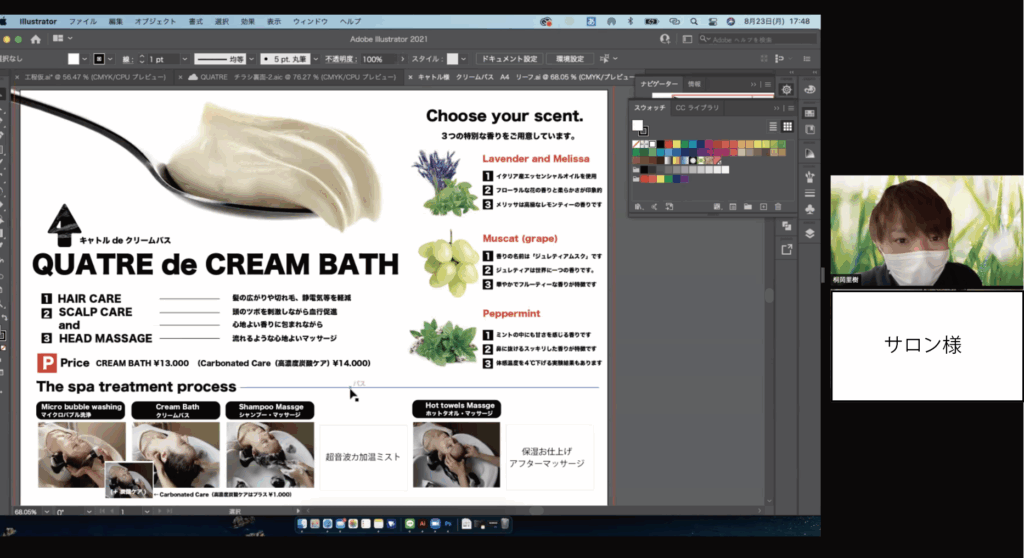
Task: Delete swatch using the trash icon
Action: click(778, 206)
